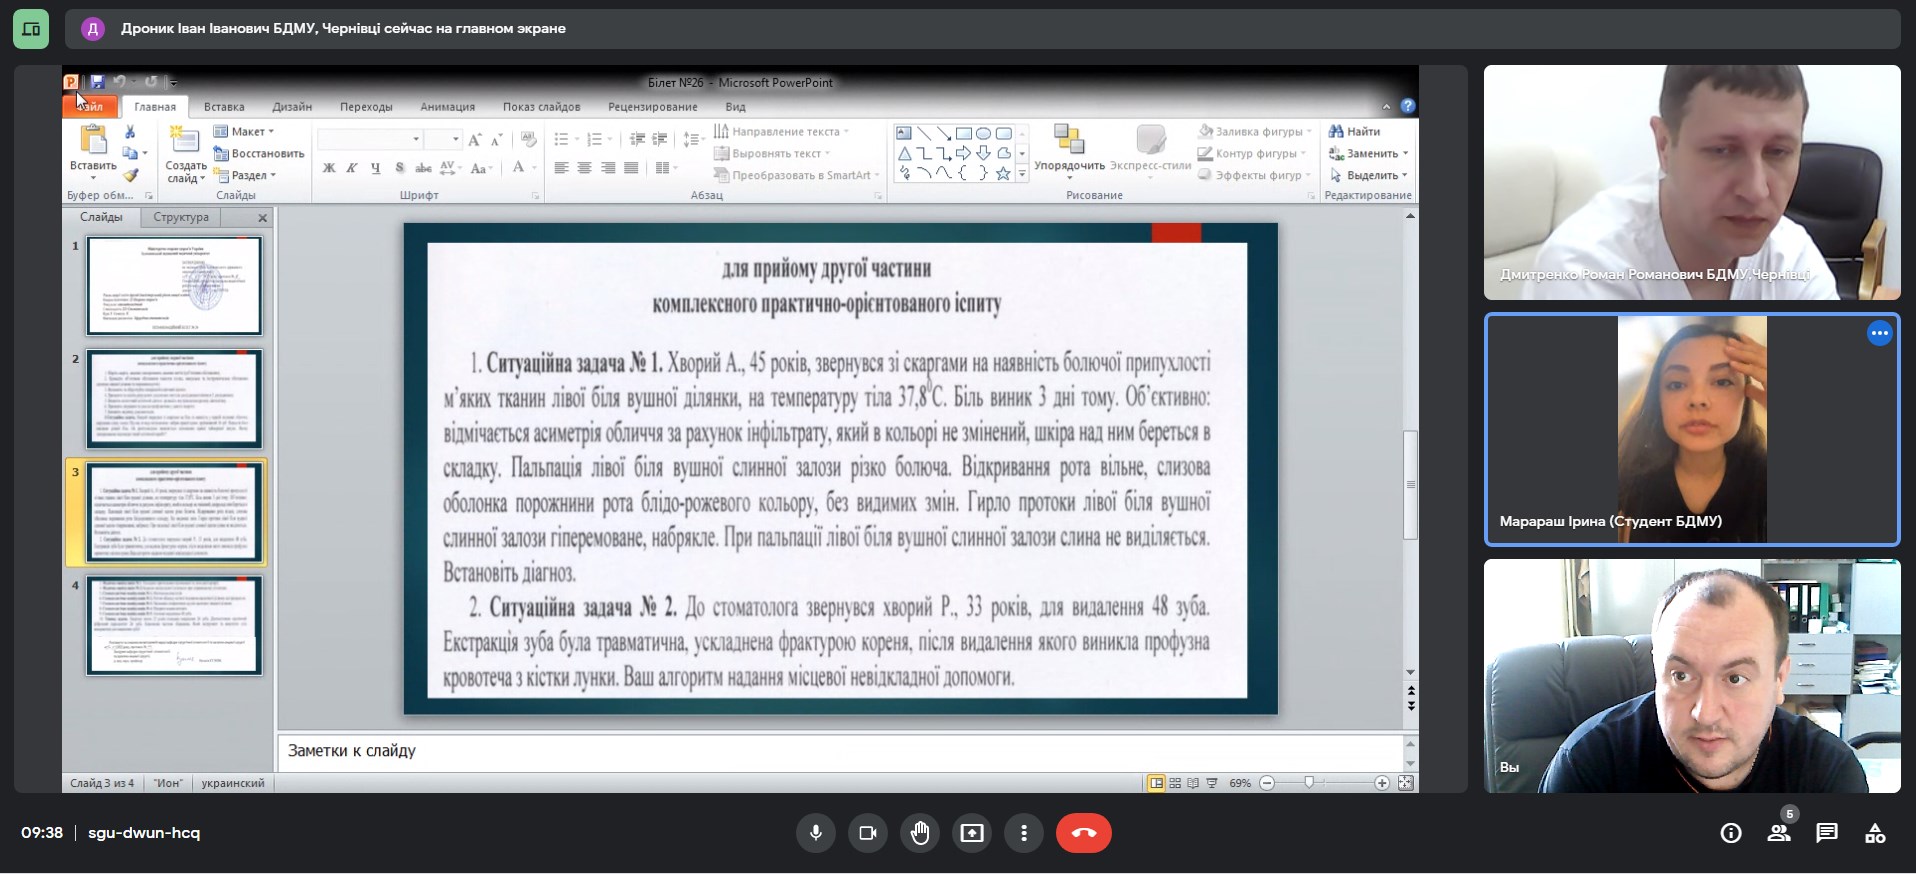Adjust the zoom slider handle
Screen dimensions: 1916x874
click(x=1309, y=783)
